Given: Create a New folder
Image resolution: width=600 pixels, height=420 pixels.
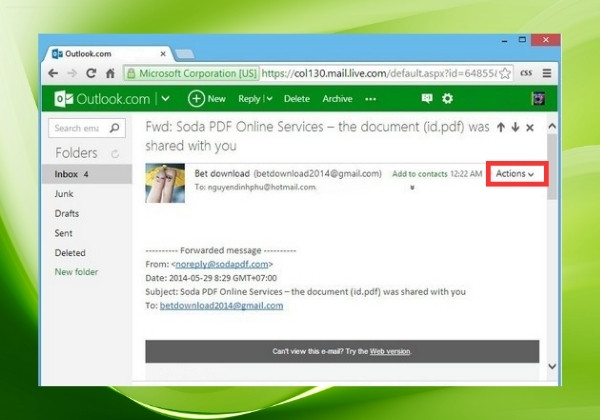Looking at the screenshot, I should [76, 272].
